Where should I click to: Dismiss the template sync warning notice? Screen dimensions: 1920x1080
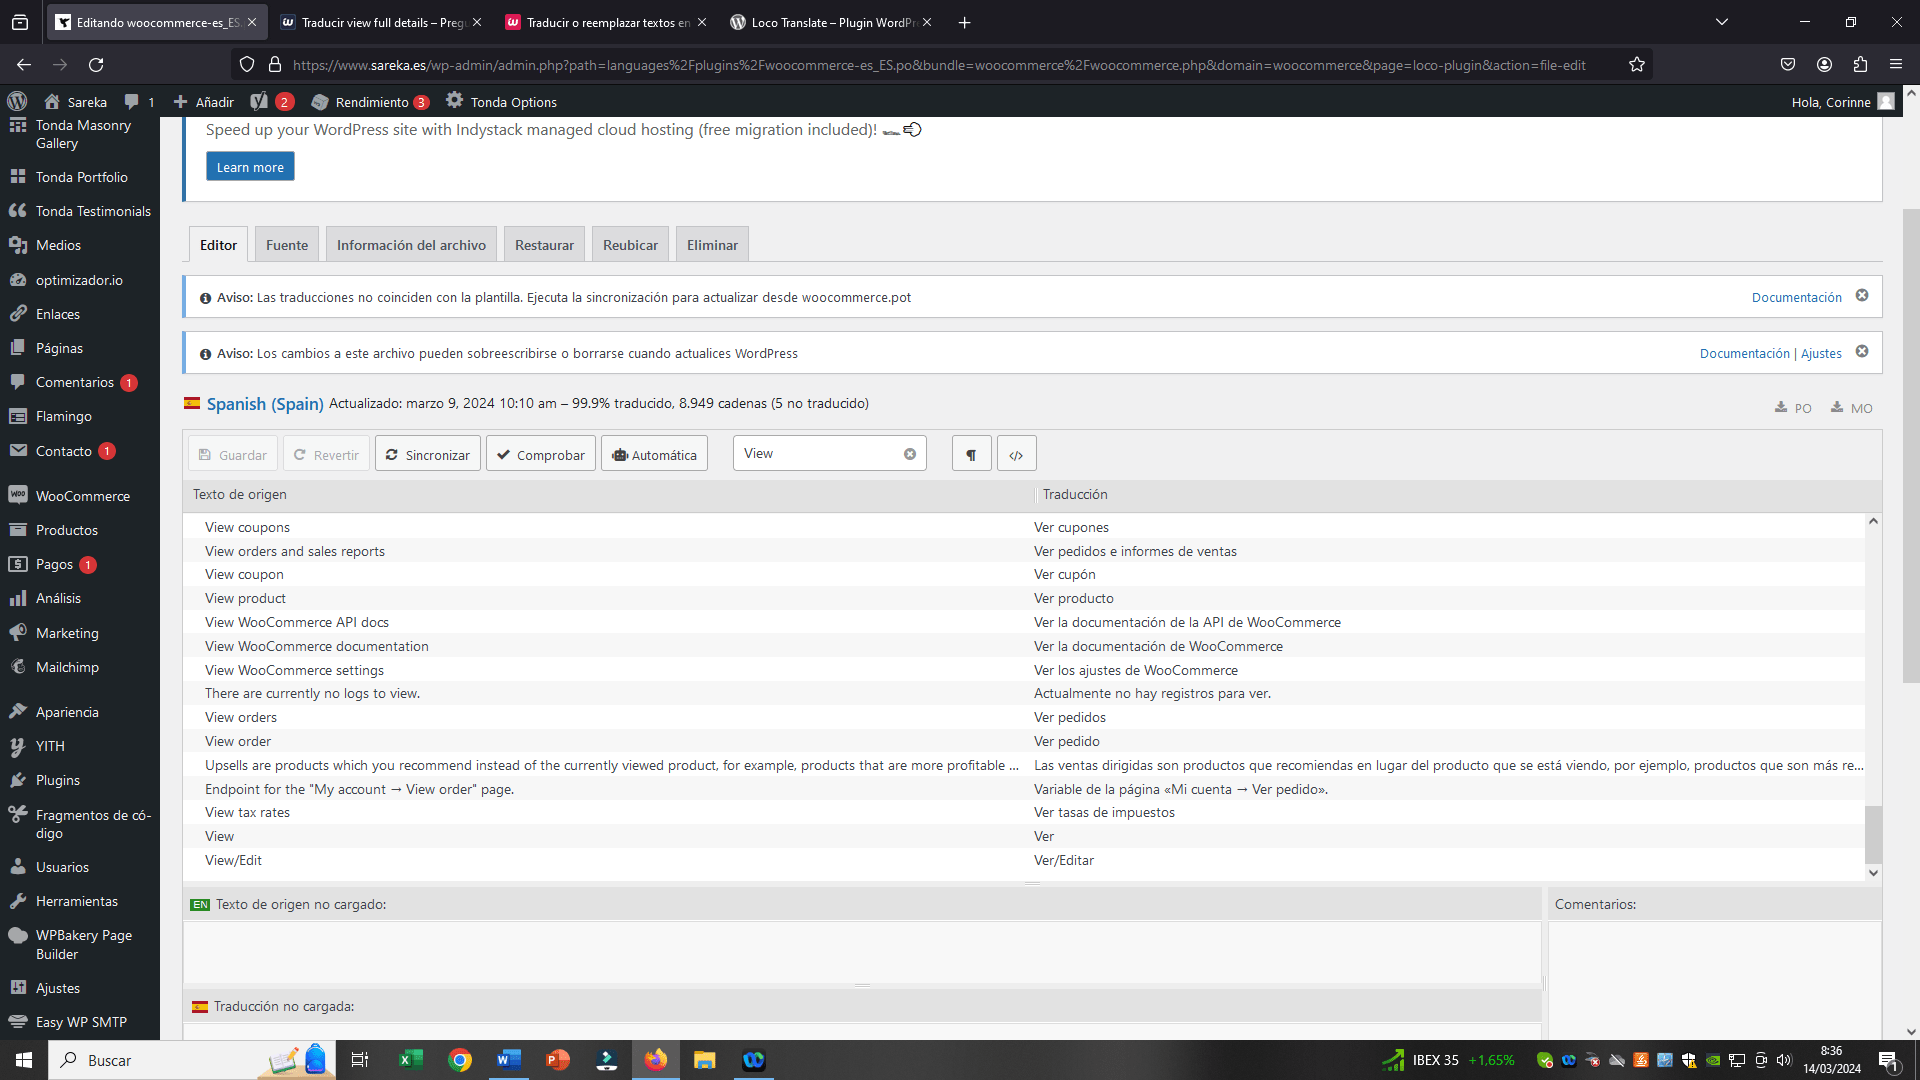tap(1862, 296)
